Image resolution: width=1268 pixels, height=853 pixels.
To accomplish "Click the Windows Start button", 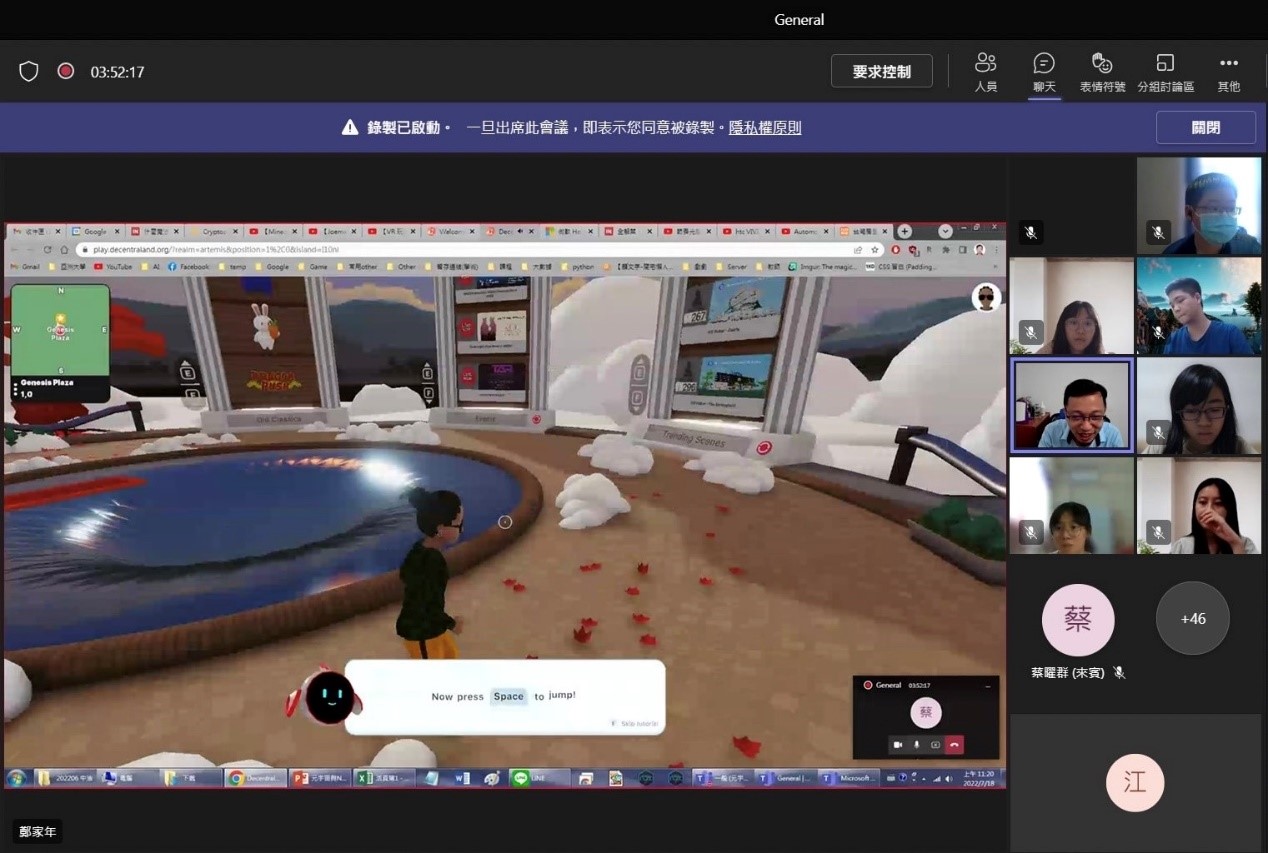I will click(x=17, y=778).
